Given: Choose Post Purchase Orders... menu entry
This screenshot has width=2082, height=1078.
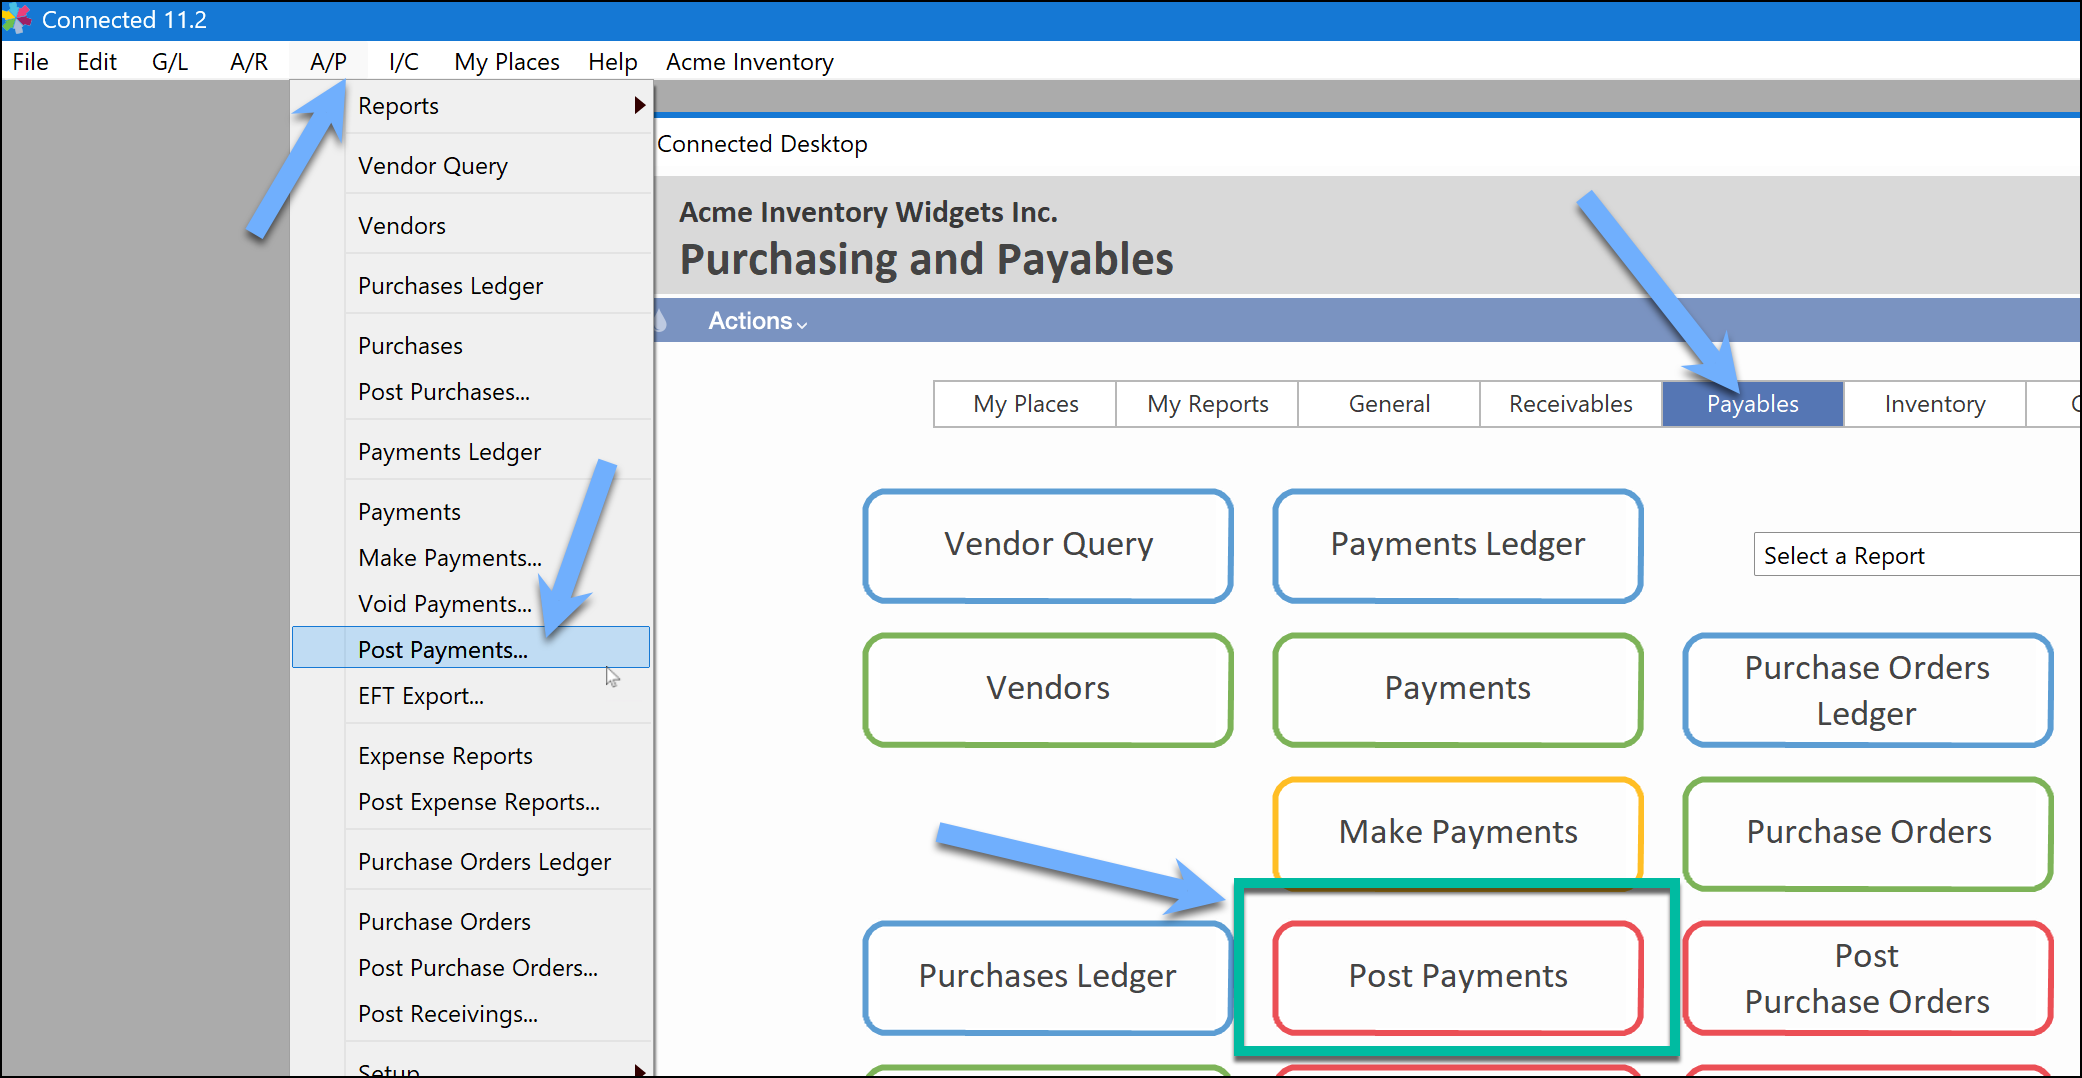Looking at the screenshot, I should pos(471,968).
